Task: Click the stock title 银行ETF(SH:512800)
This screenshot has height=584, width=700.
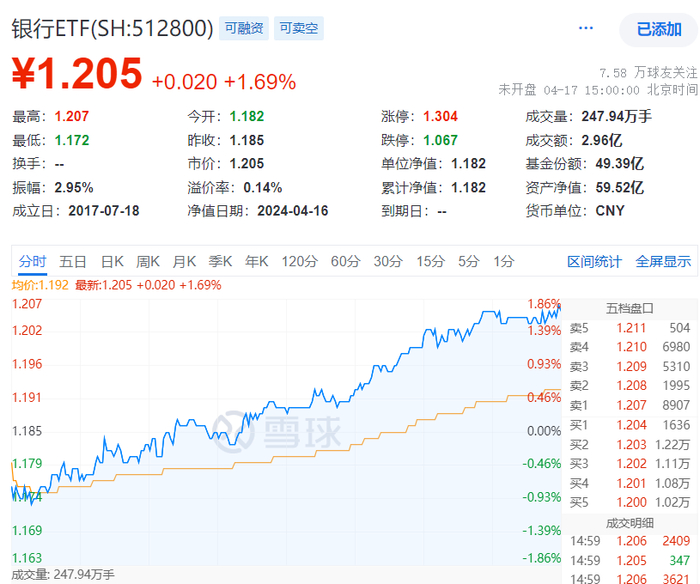Action: click(x=112, y=29)
